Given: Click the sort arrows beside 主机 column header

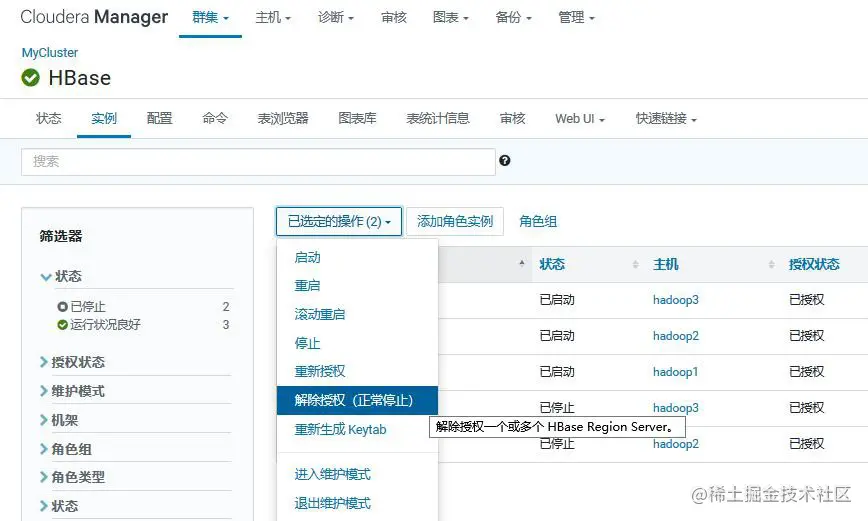Looking at the screenshot, I should (772, 264).
